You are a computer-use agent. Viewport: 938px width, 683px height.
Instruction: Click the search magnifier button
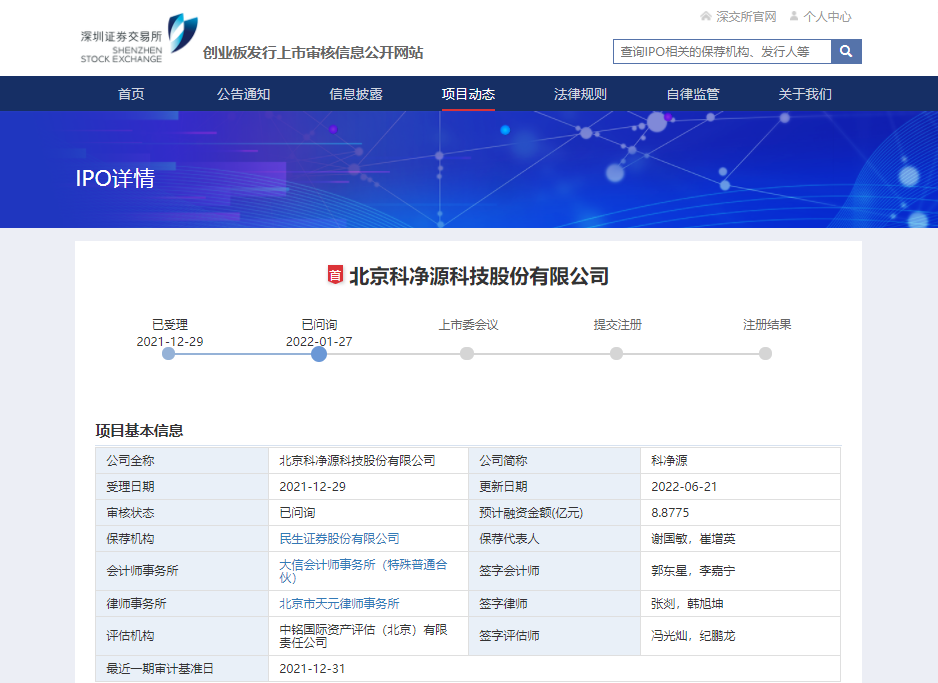[x=846, y=51]
